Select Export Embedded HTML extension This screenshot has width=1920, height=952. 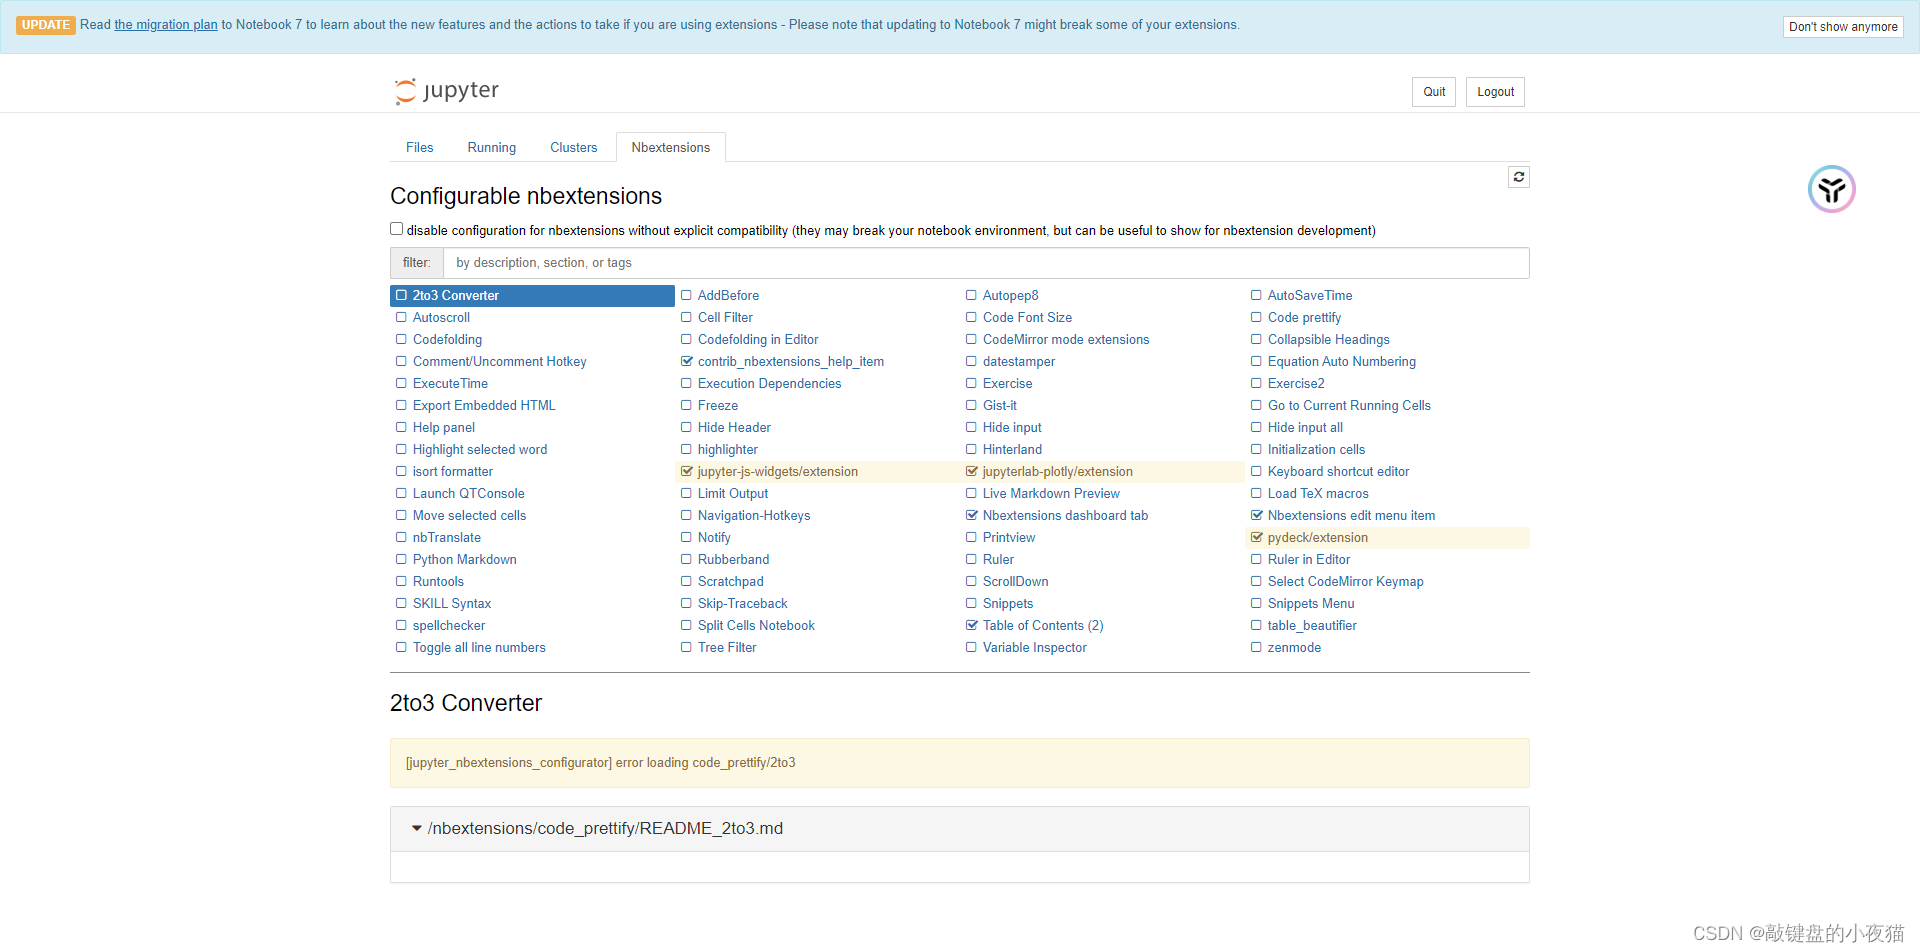click(484, 405)
